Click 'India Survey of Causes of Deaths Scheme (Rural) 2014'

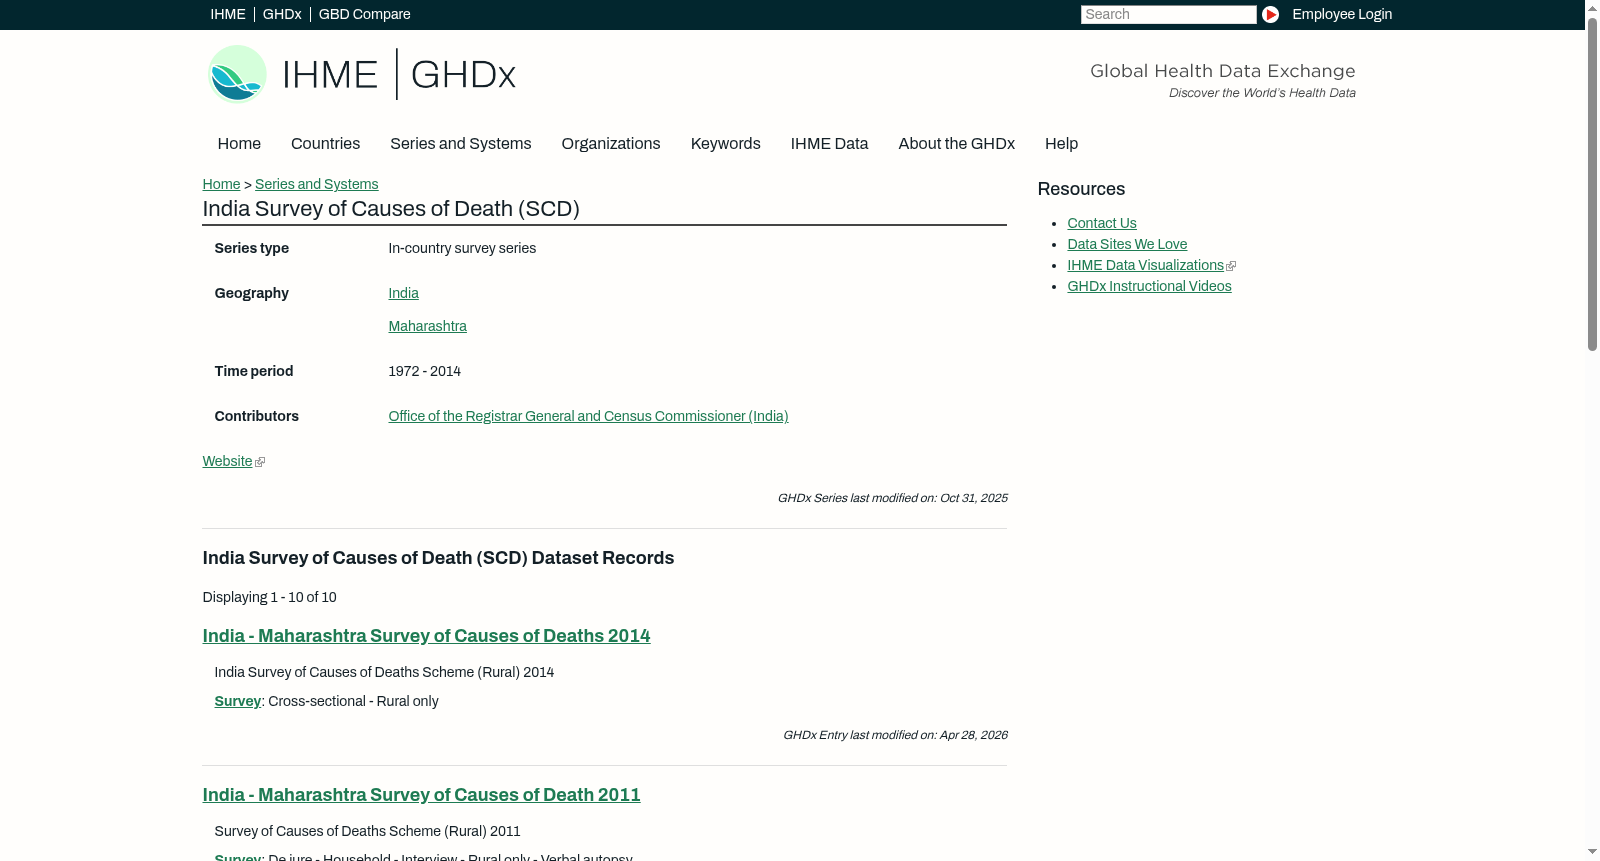click(384, 672)
